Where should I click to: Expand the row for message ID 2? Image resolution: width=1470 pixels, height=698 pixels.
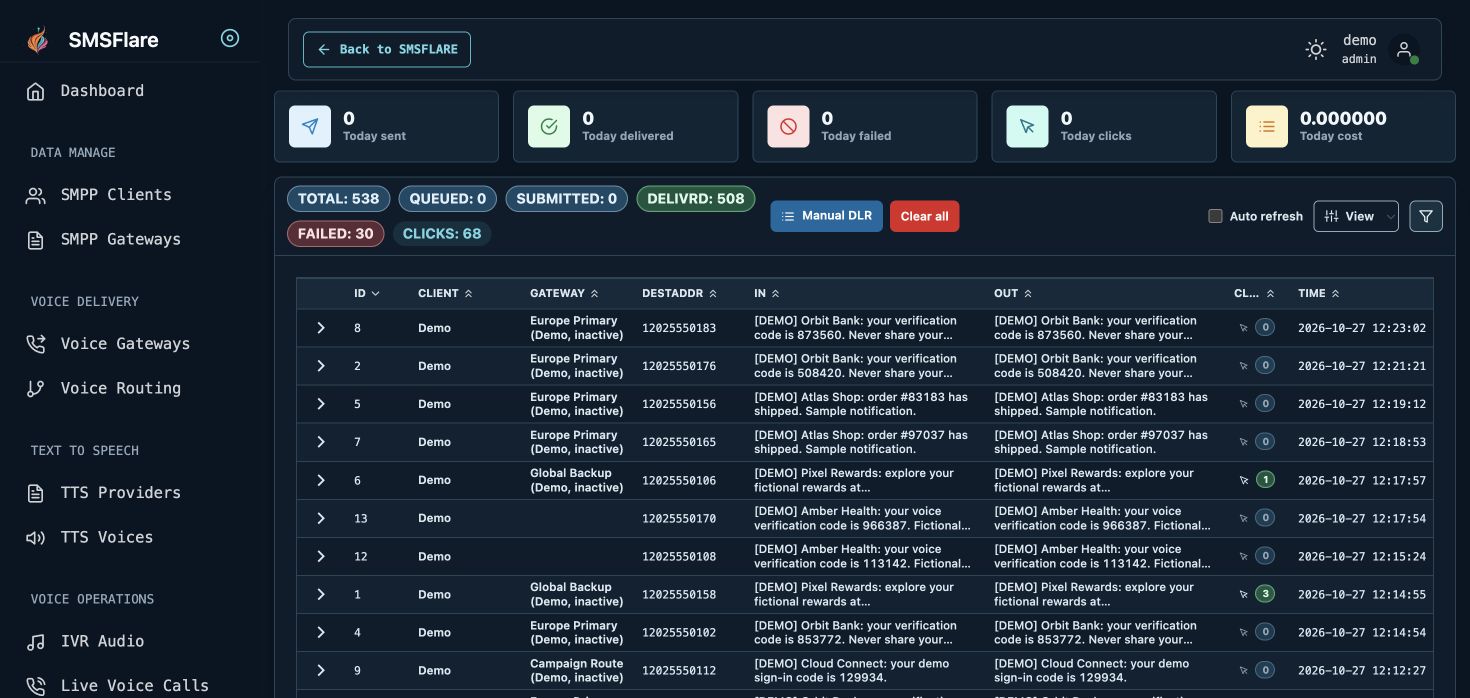[321, 366]
